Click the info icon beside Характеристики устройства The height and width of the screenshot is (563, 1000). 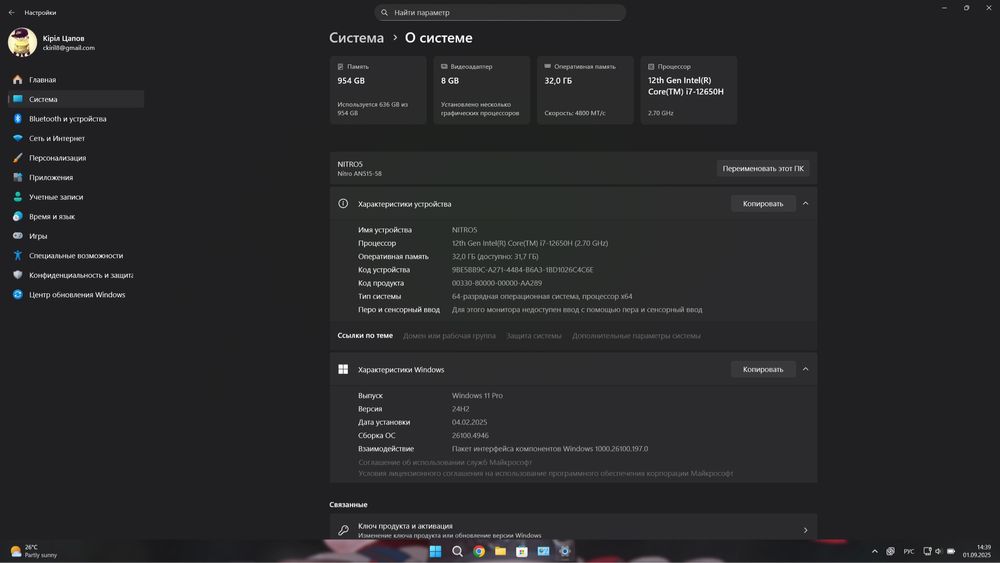pos(343,203)
